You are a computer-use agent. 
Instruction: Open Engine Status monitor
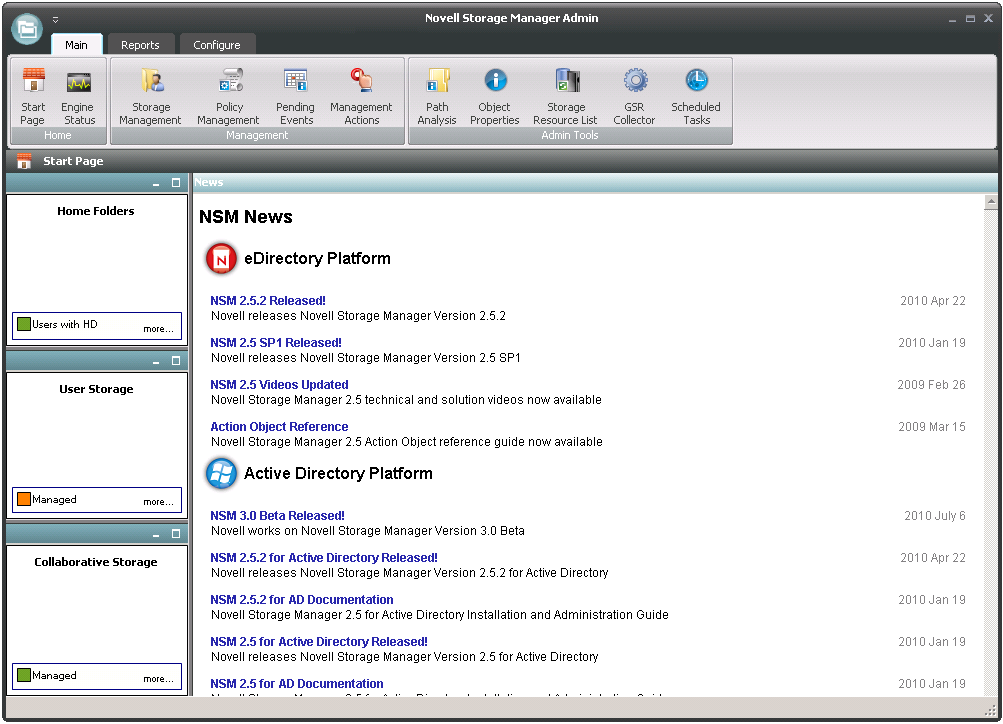pyautogui.click(x=78, y=96)
